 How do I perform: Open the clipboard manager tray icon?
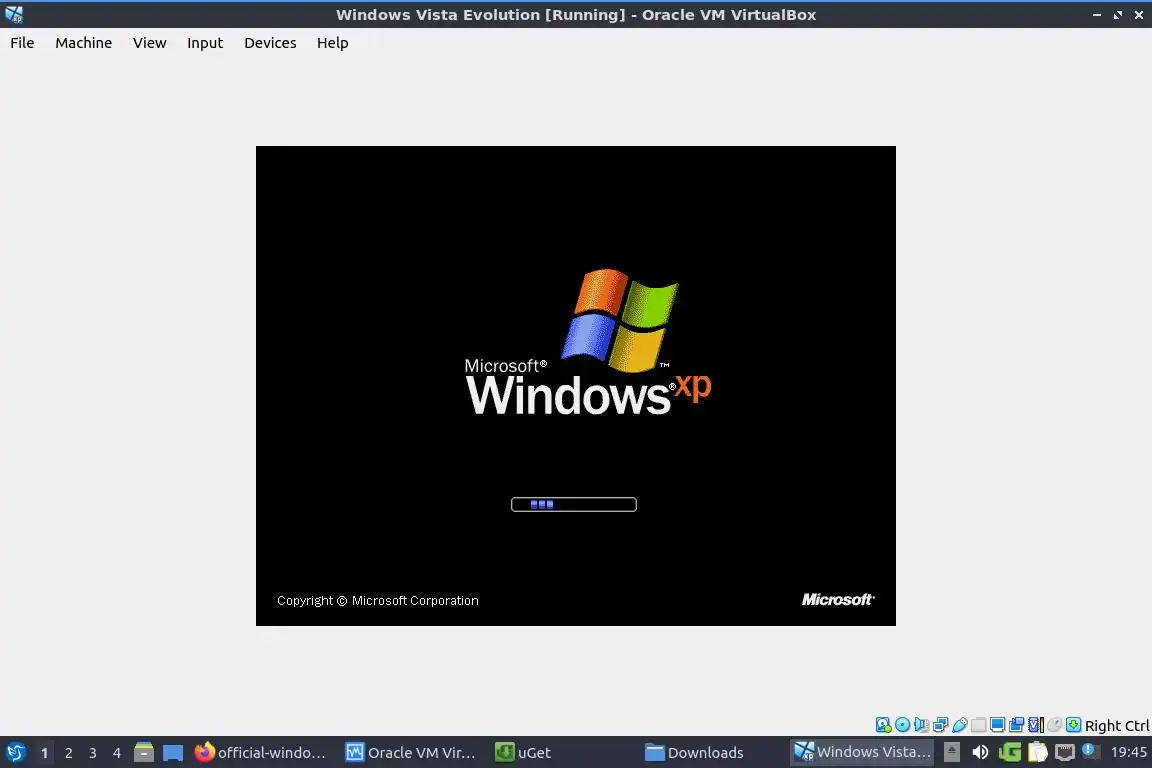pyautogui.click(x=1037, y=752)
